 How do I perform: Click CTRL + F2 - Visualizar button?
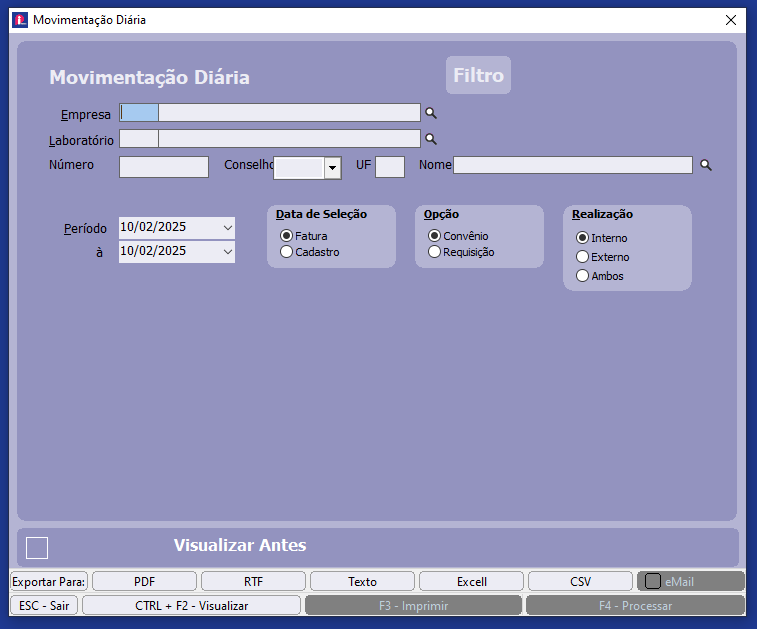tap(191, 605)
